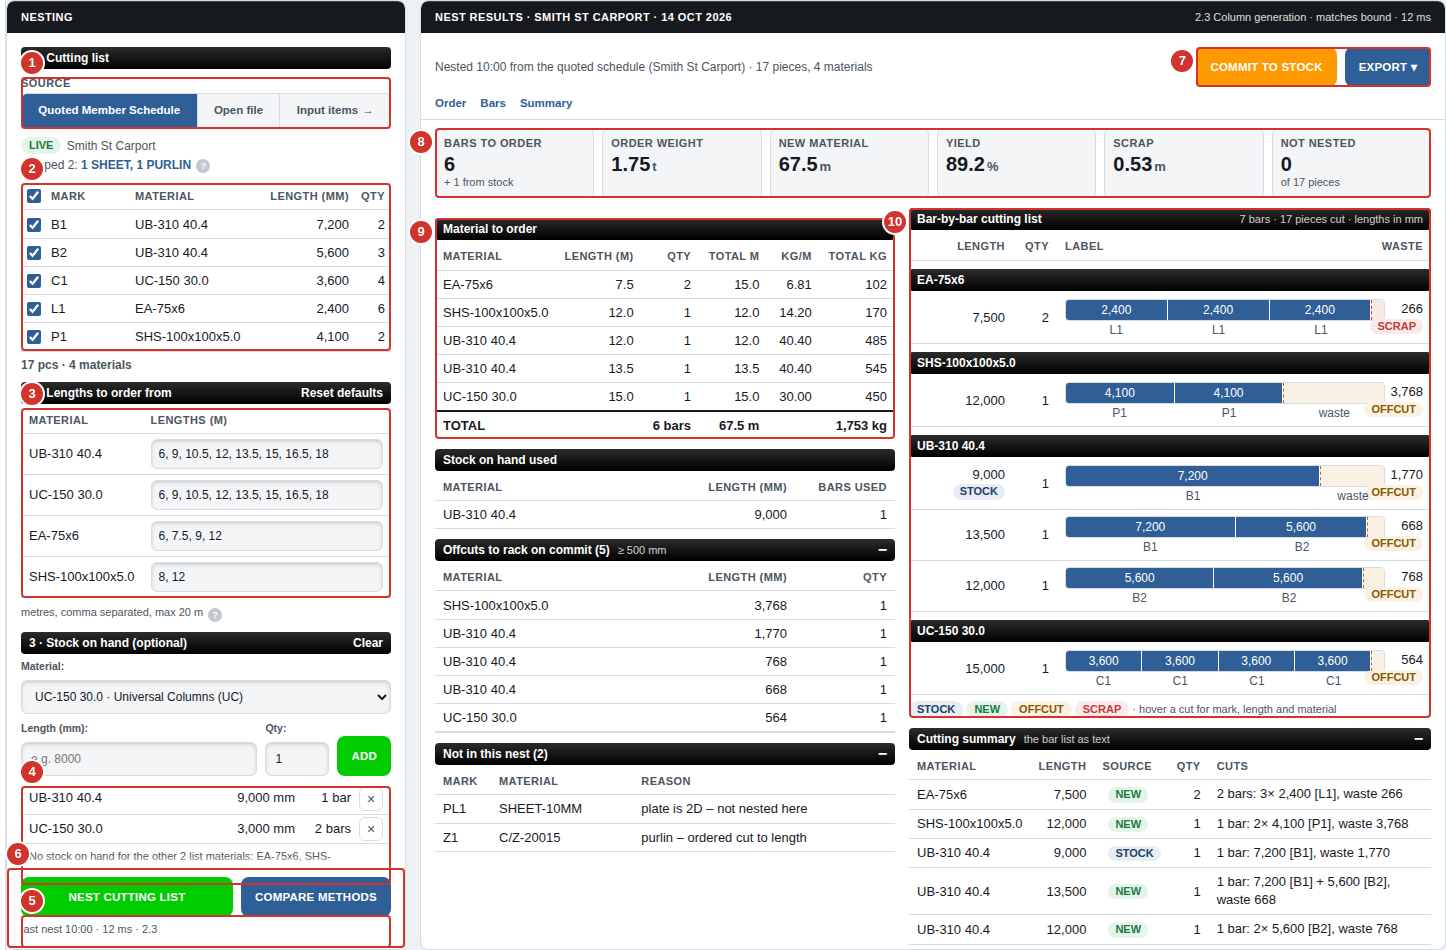Image resolution: width=1446 pixels, height=950 pixels.
Task: Jump to the Bars section link
Action: (x=493, y=103)
